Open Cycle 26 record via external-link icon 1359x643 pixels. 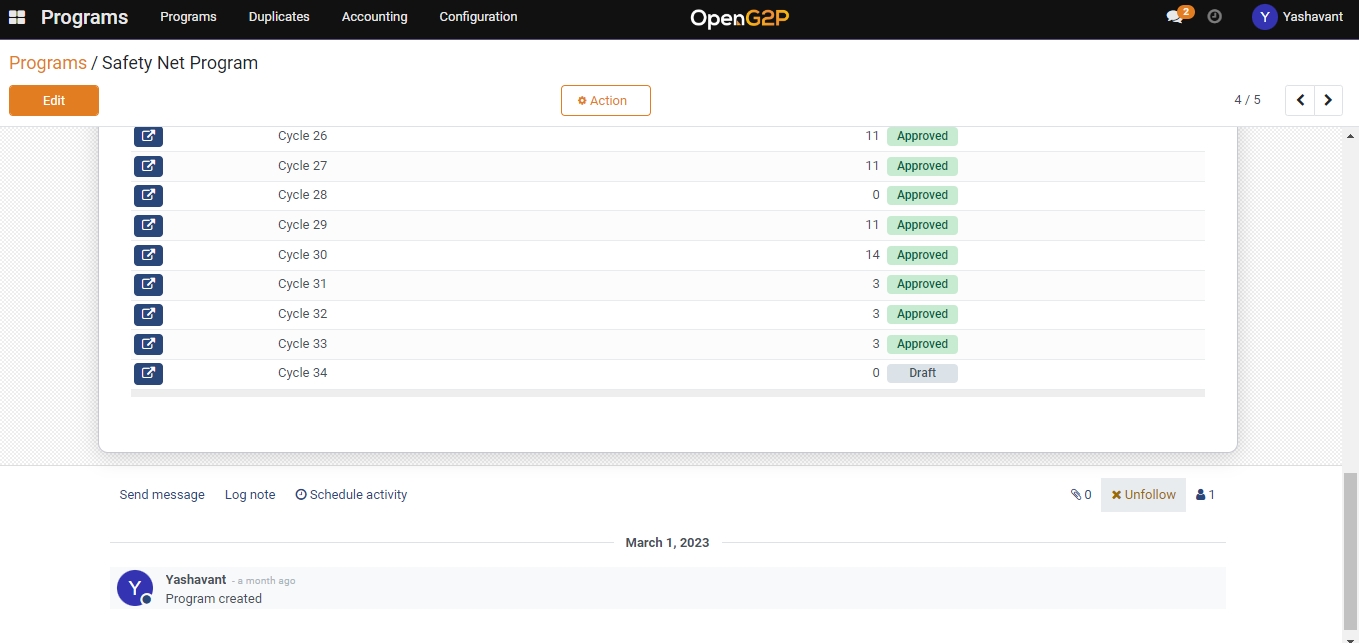click(x=148, y=136)
